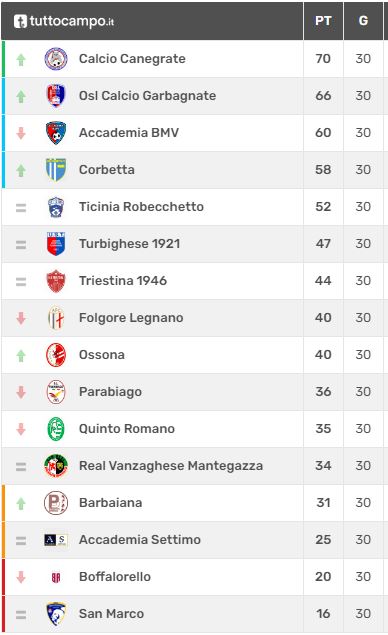Click the Accademia Settimo AS logo
Viewport: 388px width, 635px height.
coord(56,540)
